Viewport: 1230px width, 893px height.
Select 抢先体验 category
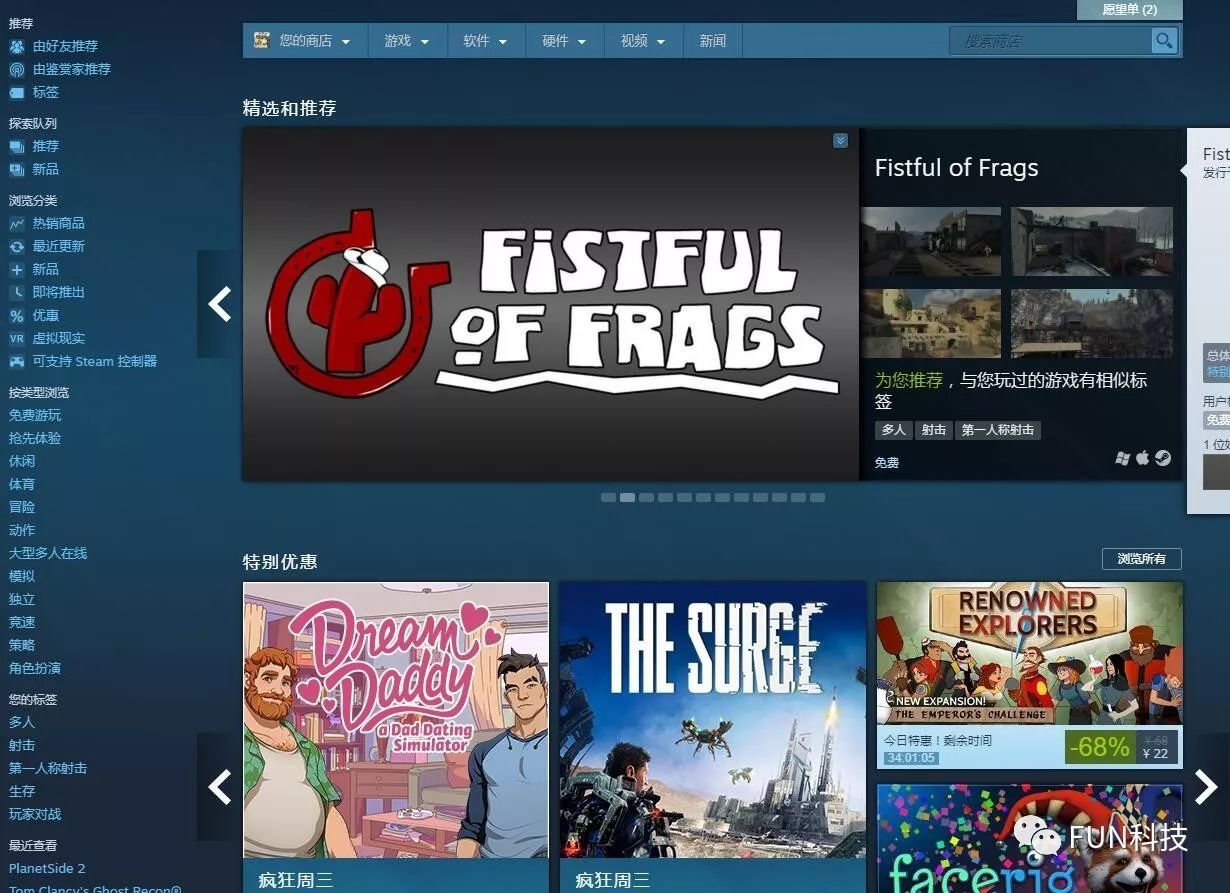coord(35,438)
